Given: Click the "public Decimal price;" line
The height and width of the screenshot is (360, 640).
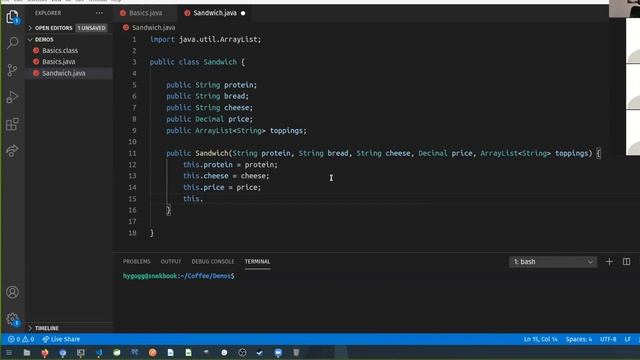Looking at the screenshot, I should (x=209, y=119).
